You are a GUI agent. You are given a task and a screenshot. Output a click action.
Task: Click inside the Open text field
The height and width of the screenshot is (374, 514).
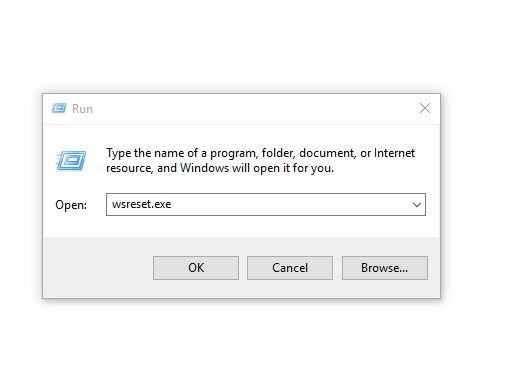point(266,204)
